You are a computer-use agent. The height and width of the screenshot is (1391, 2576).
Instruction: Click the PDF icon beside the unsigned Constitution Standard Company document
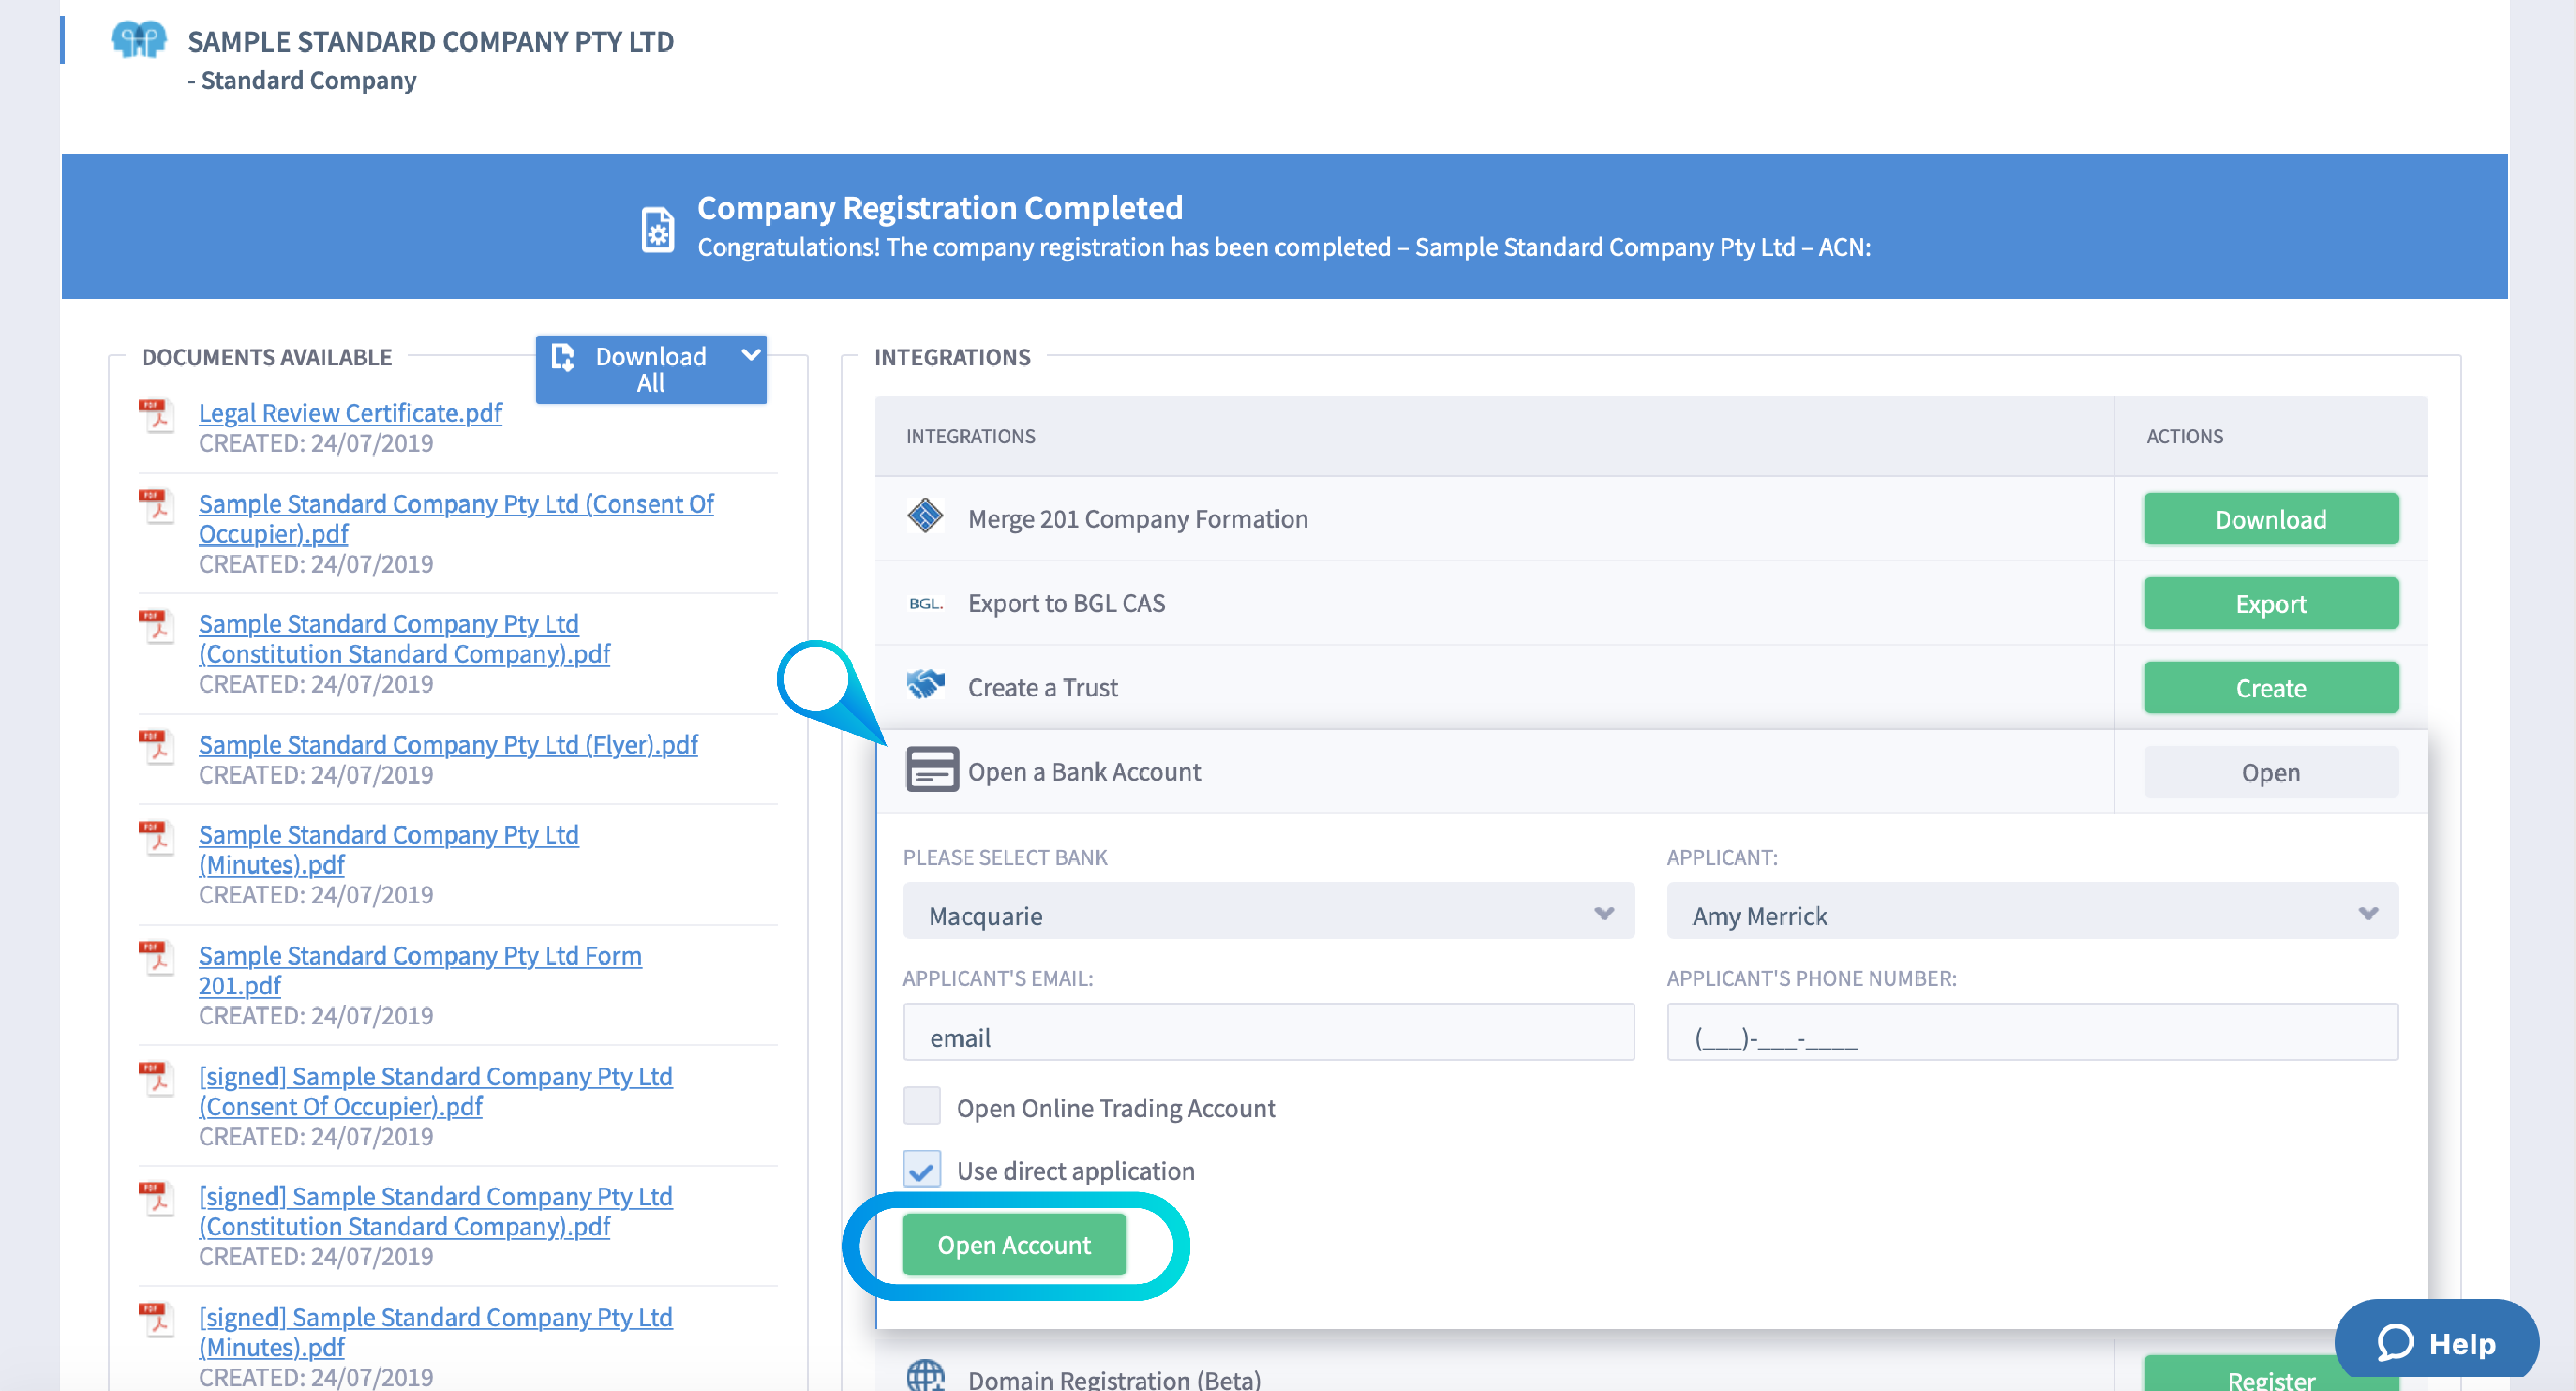pyautogui.click(x=156, y=626)
